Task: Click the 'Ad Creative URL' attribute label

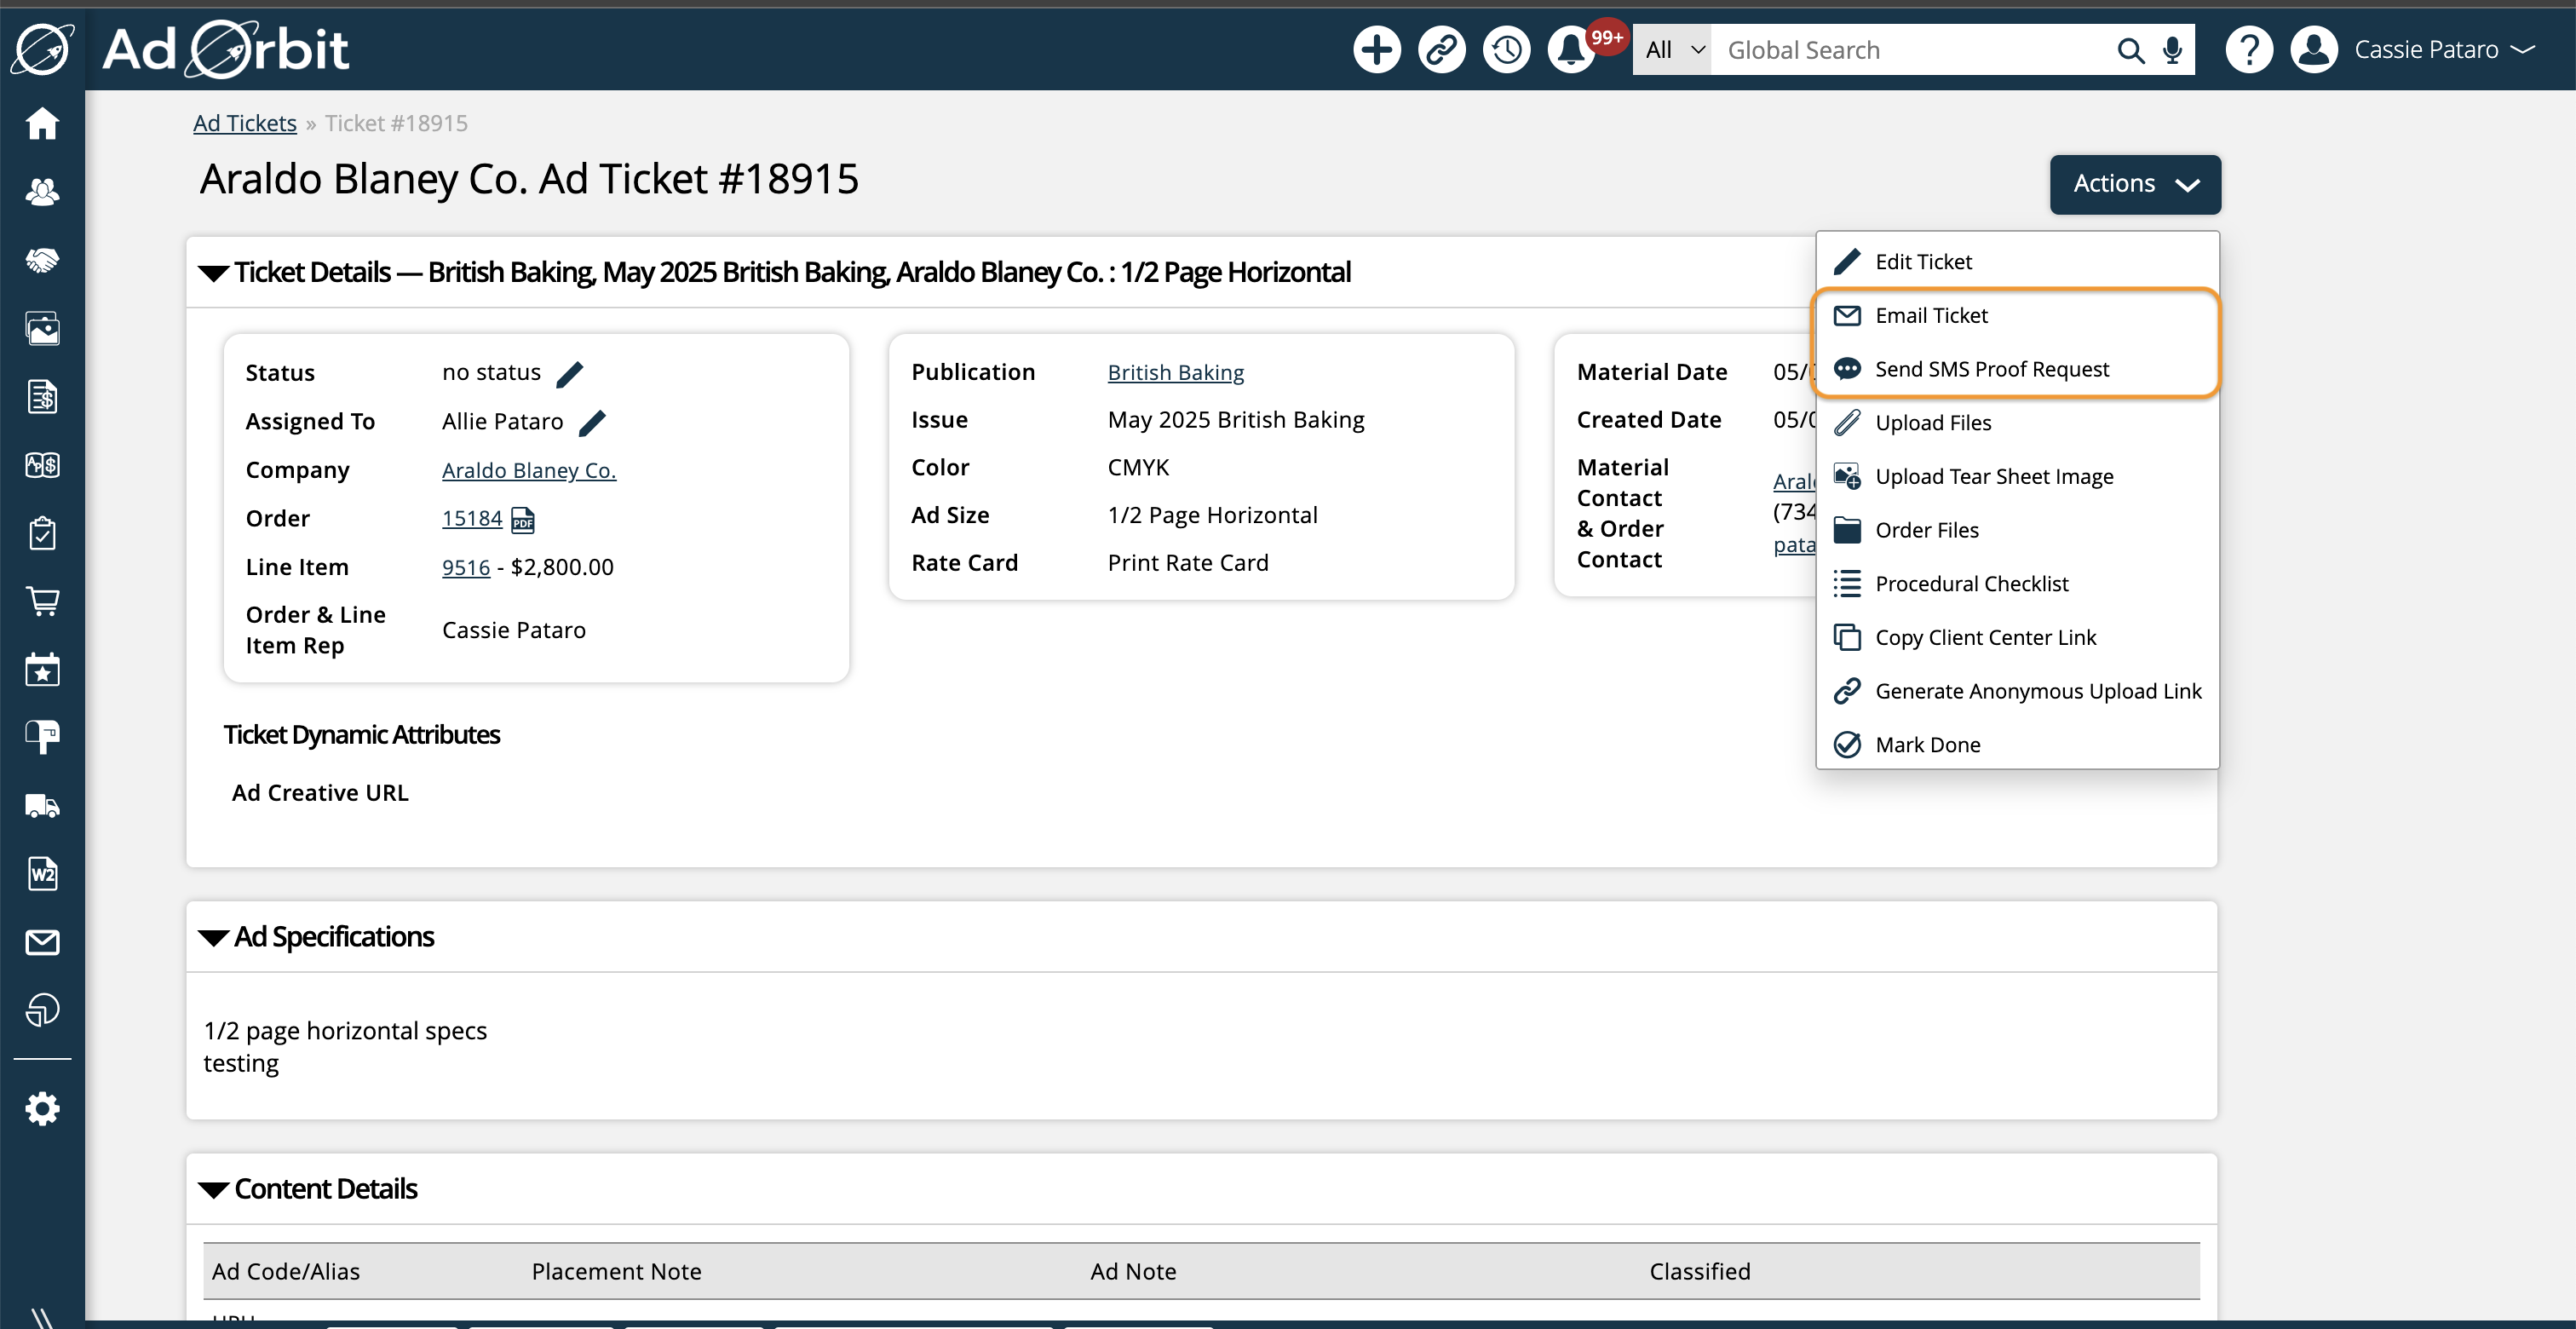Action: [x=320, y=793]
